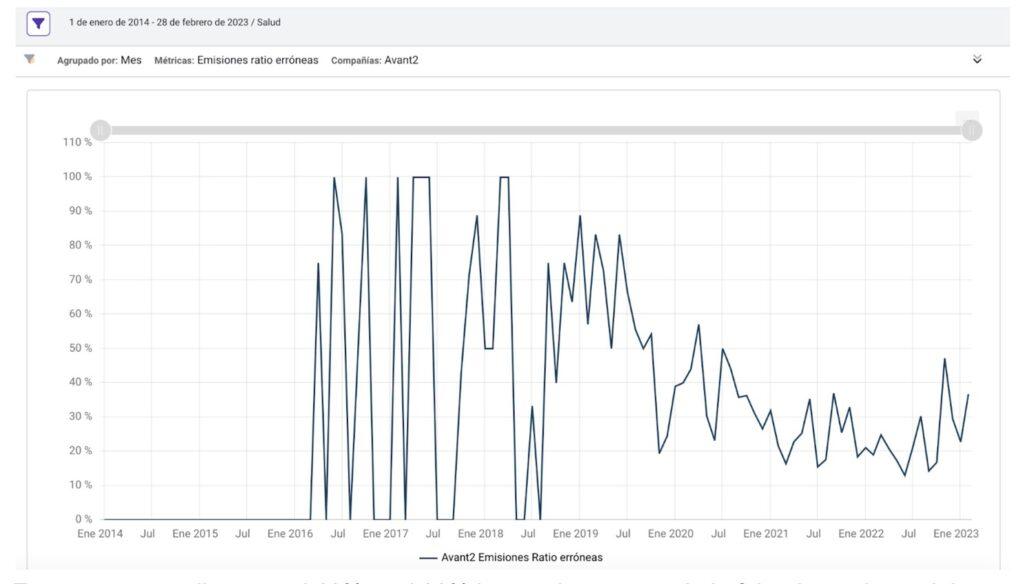Viewport: 1024px width, 584px height.
Task: Click the Ene 2023 x-axis label
Action: click(x=956, y=534)
